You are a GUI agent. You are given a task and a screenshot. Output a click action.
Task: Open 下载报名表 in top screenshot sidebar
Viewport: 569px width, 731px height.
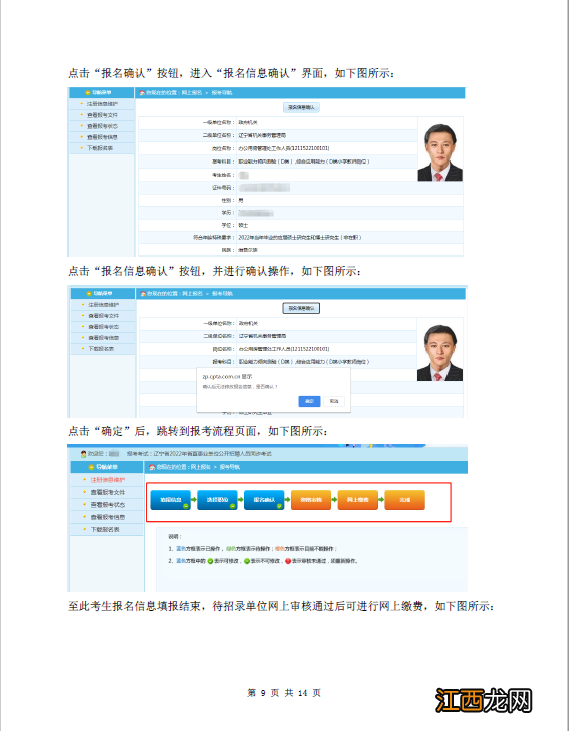pos(100,148)
